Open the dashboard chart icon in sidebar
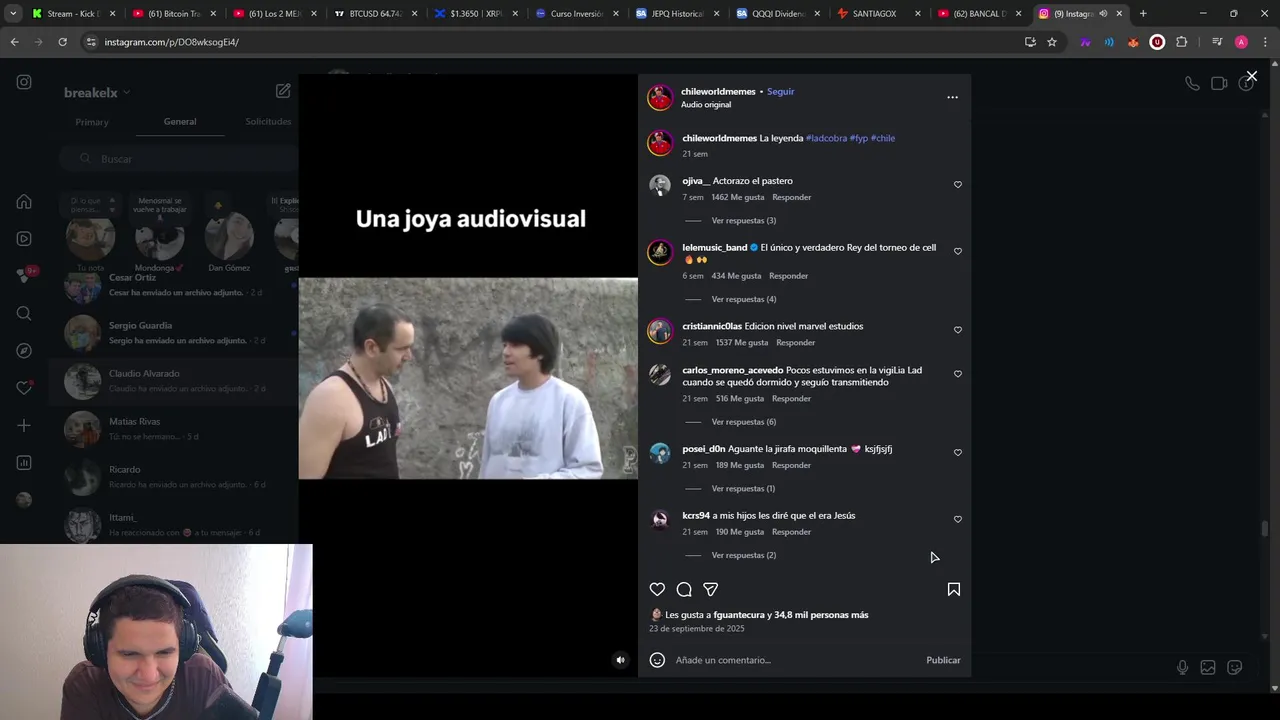The height and width of the screenshot is (720, 1280). (24, 463)
